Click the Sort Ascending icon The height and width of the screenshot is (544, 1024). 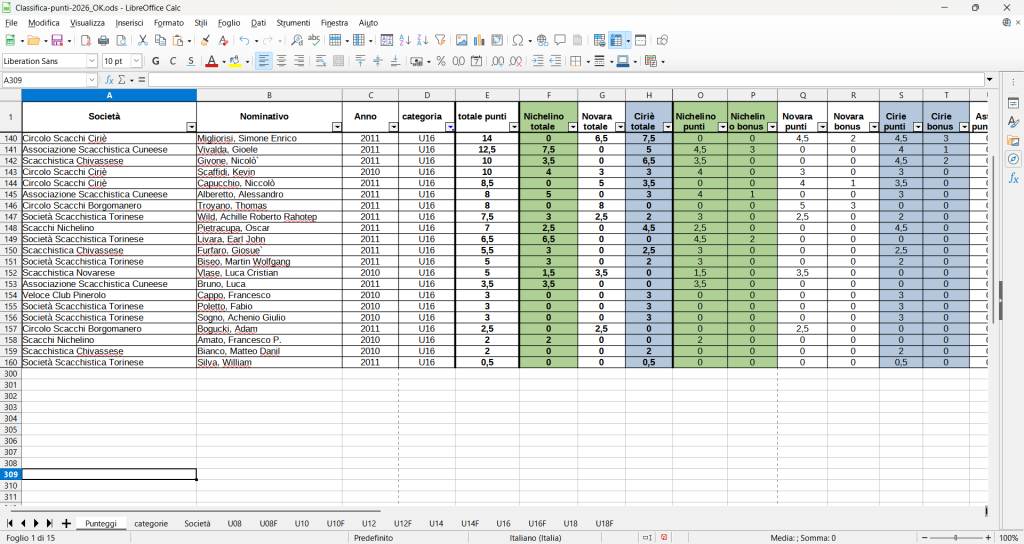pyautogui.click(x=405, y=41)
